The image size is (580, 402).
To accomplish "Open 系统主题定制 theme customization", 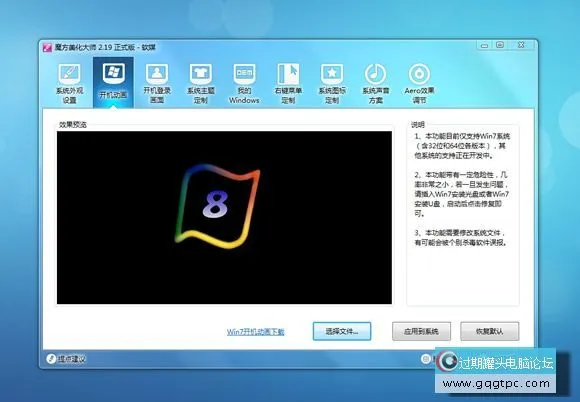I will (200, 83).
